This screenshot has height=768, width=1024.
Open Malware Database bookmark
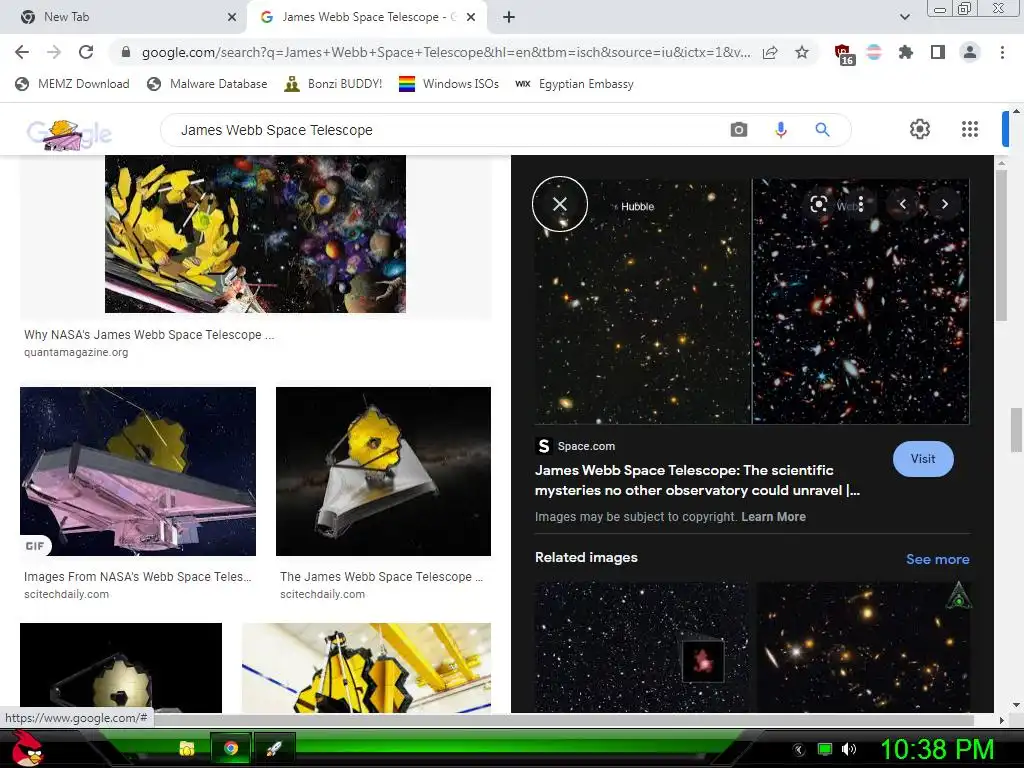[207, 84]
